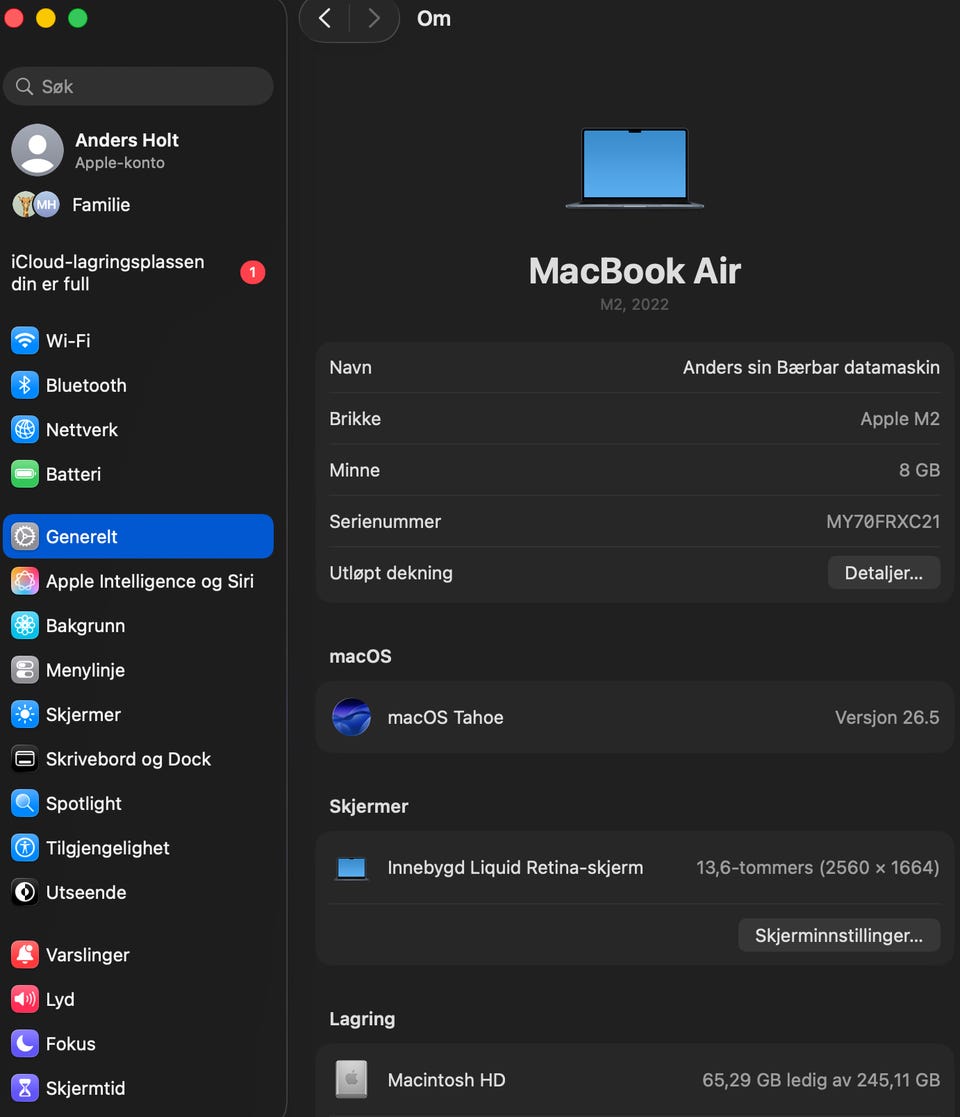Viewport: 960px width, 1117px height.
Task: Open the Varslinger icon
Action: [25, 955]
